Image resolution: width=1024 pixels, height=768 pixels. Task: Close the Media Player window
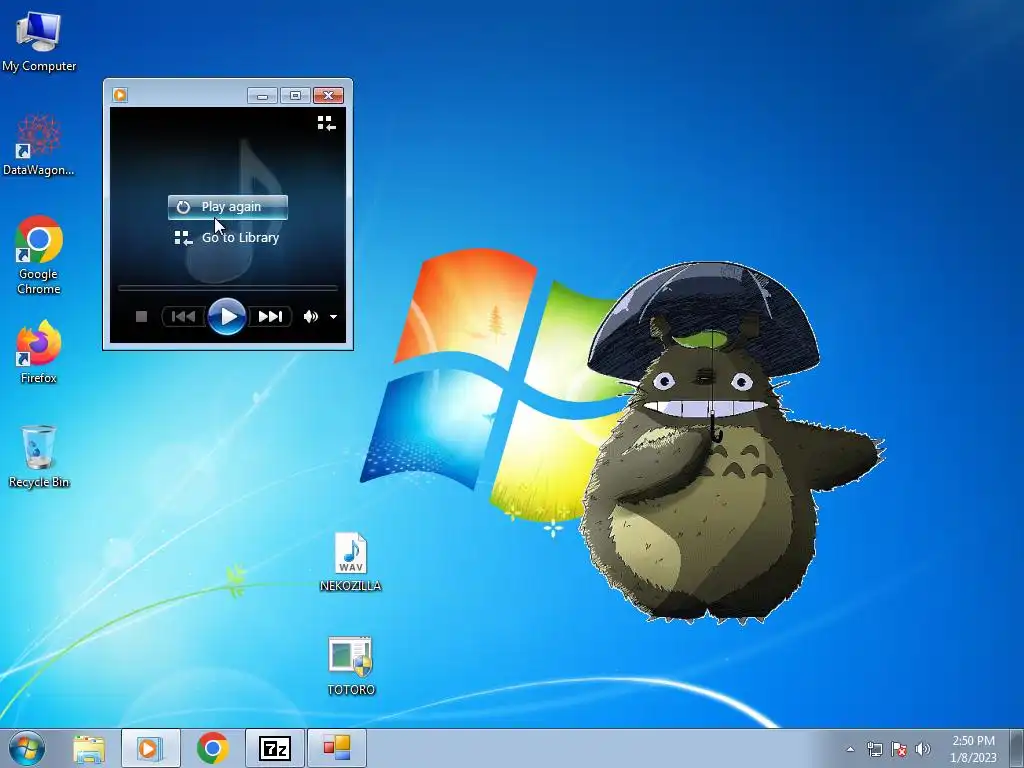[328, 96]
